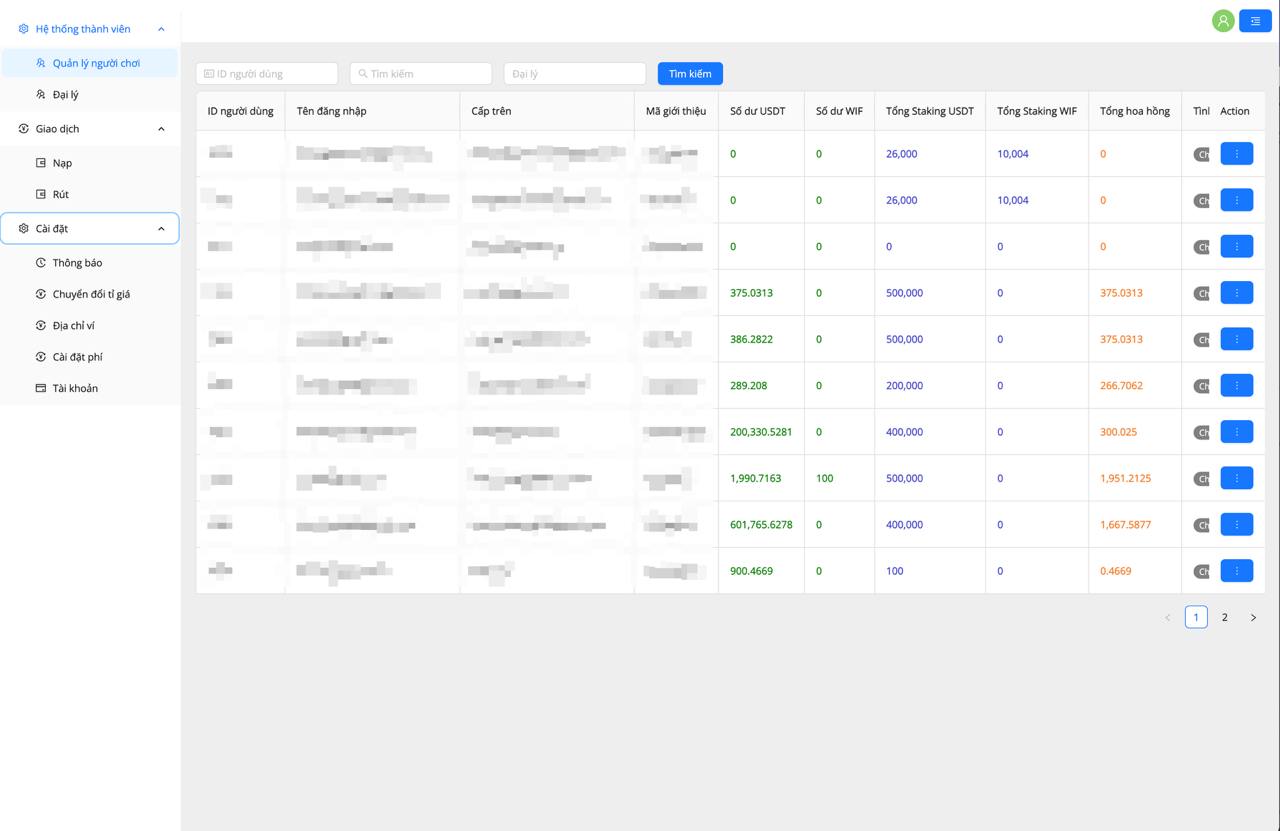Screen dimensions: 1280x831
Task: Click the agent icon next to Đại lý in sidebar
Action: tap(41, 94)
